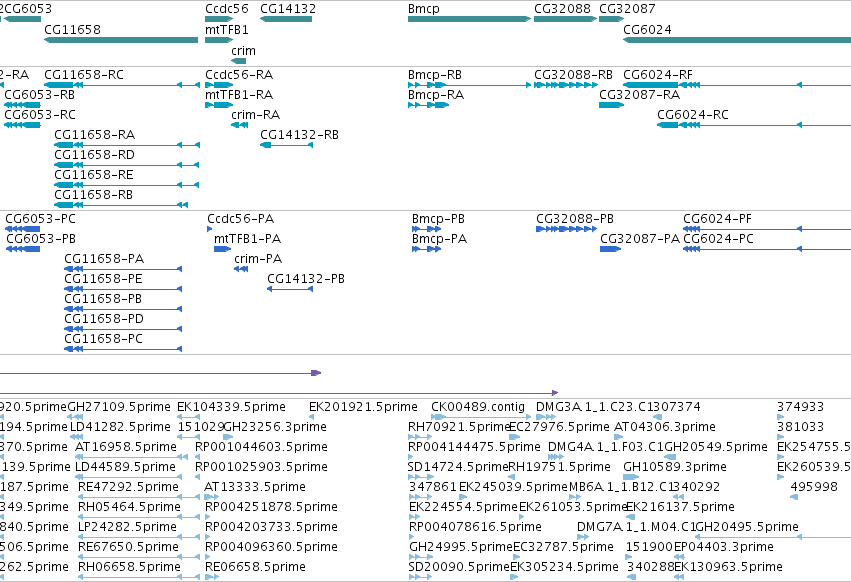Select EST AT04306.3prime
The width and height of the screenshot is (851, 582).
coord(665,427)
